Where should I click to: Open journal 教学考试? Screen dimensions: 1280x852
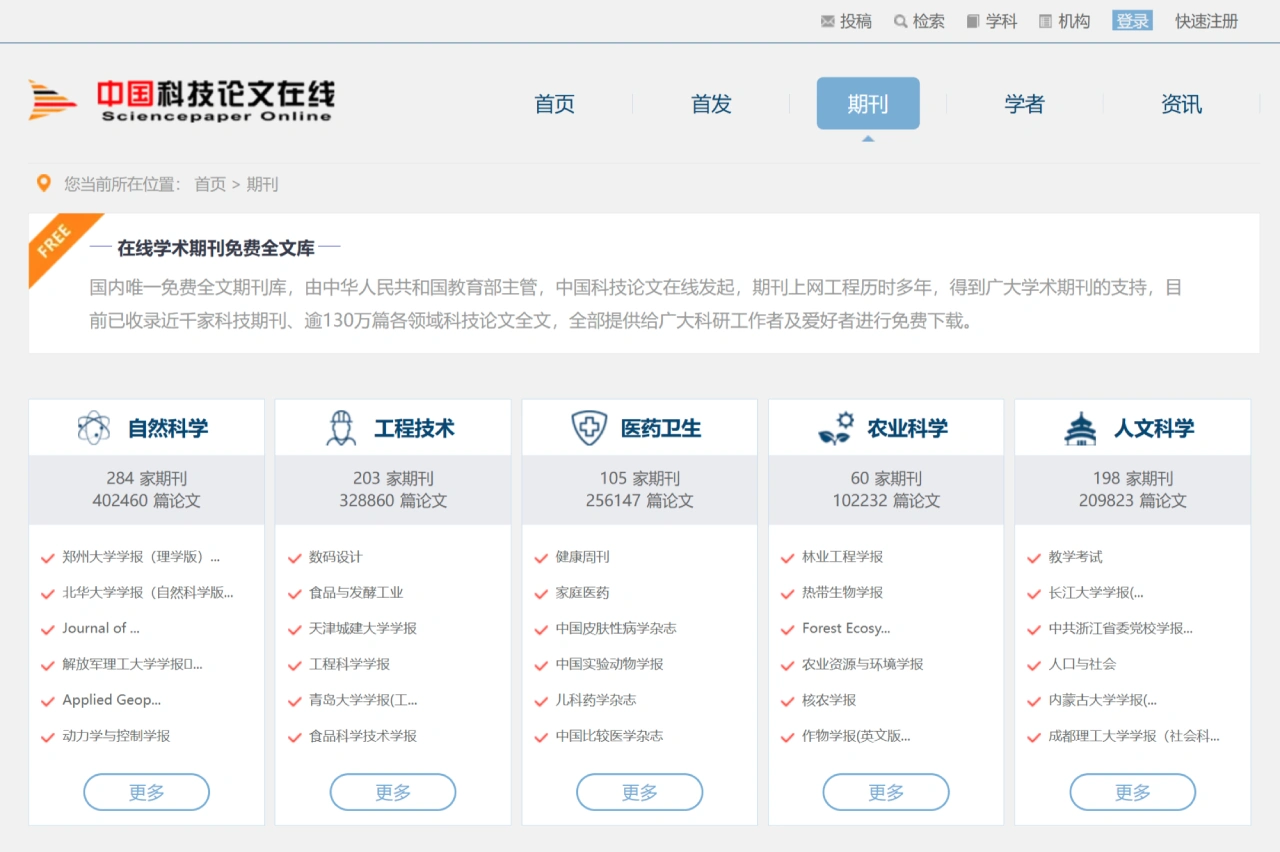(1075, 557)
